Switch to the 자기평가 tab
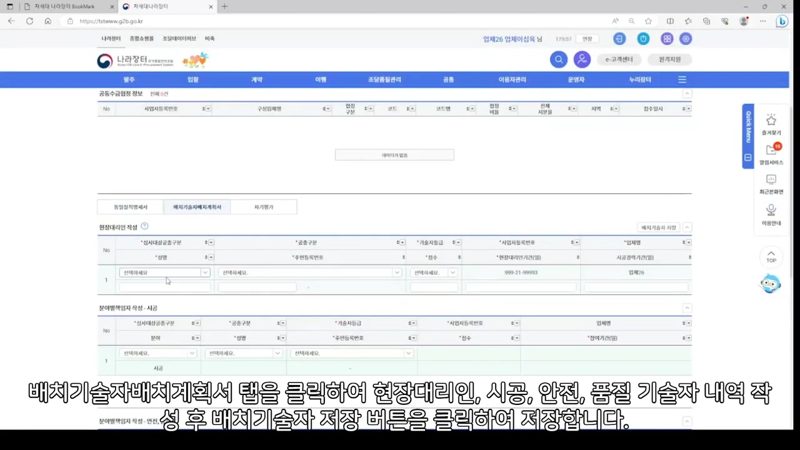This screenshot has height=450, width=800. click(x=264, y=207)
